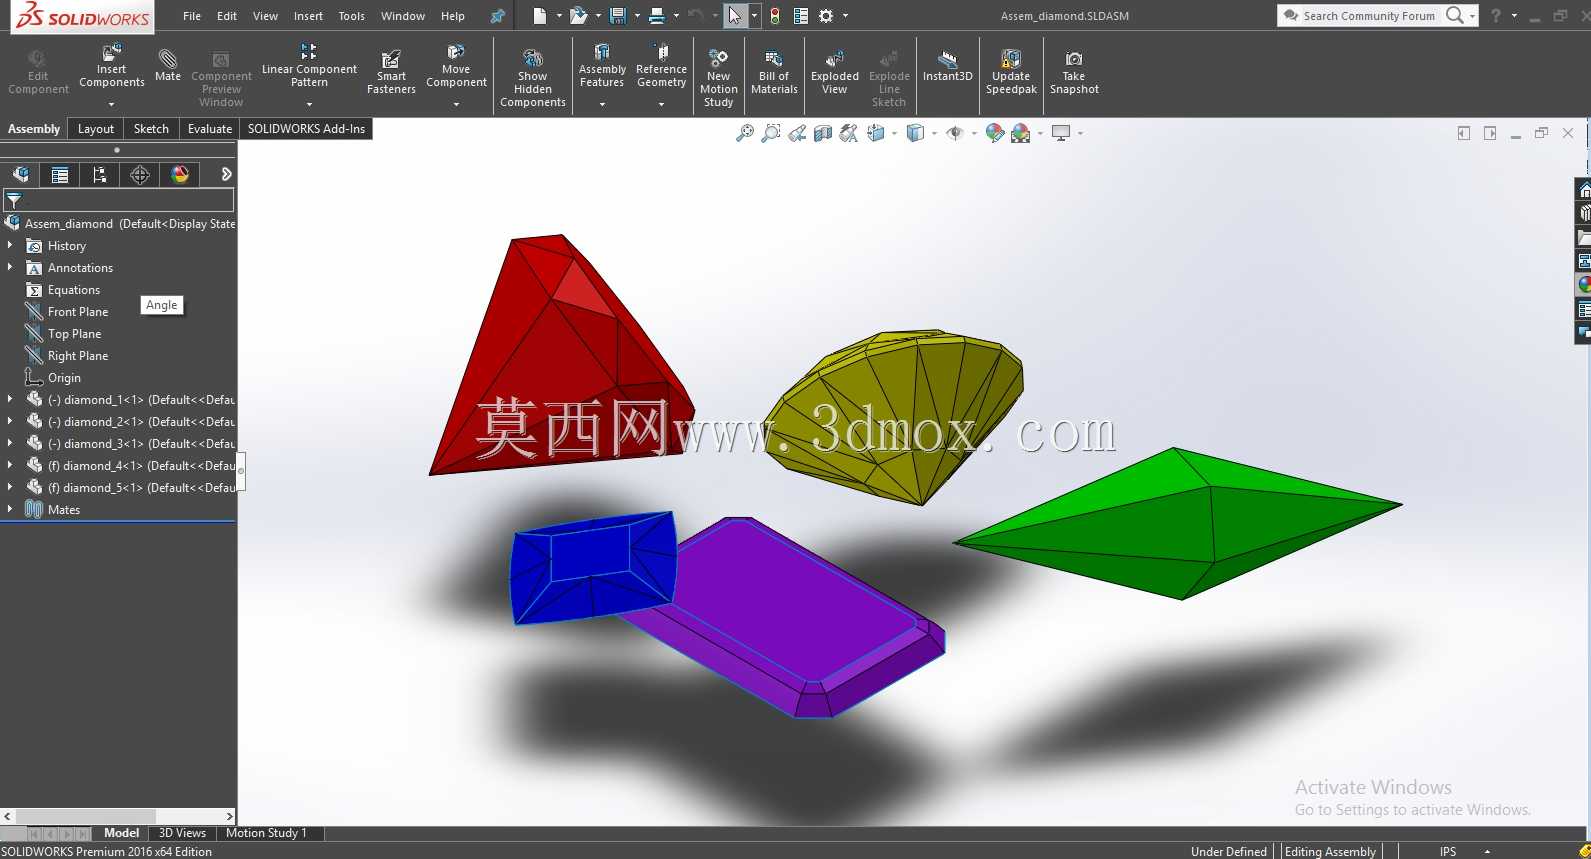Click the Zoom to Fit icon
The height and width of the screenshot is (859, 1591).
click(x=745, y=133)
